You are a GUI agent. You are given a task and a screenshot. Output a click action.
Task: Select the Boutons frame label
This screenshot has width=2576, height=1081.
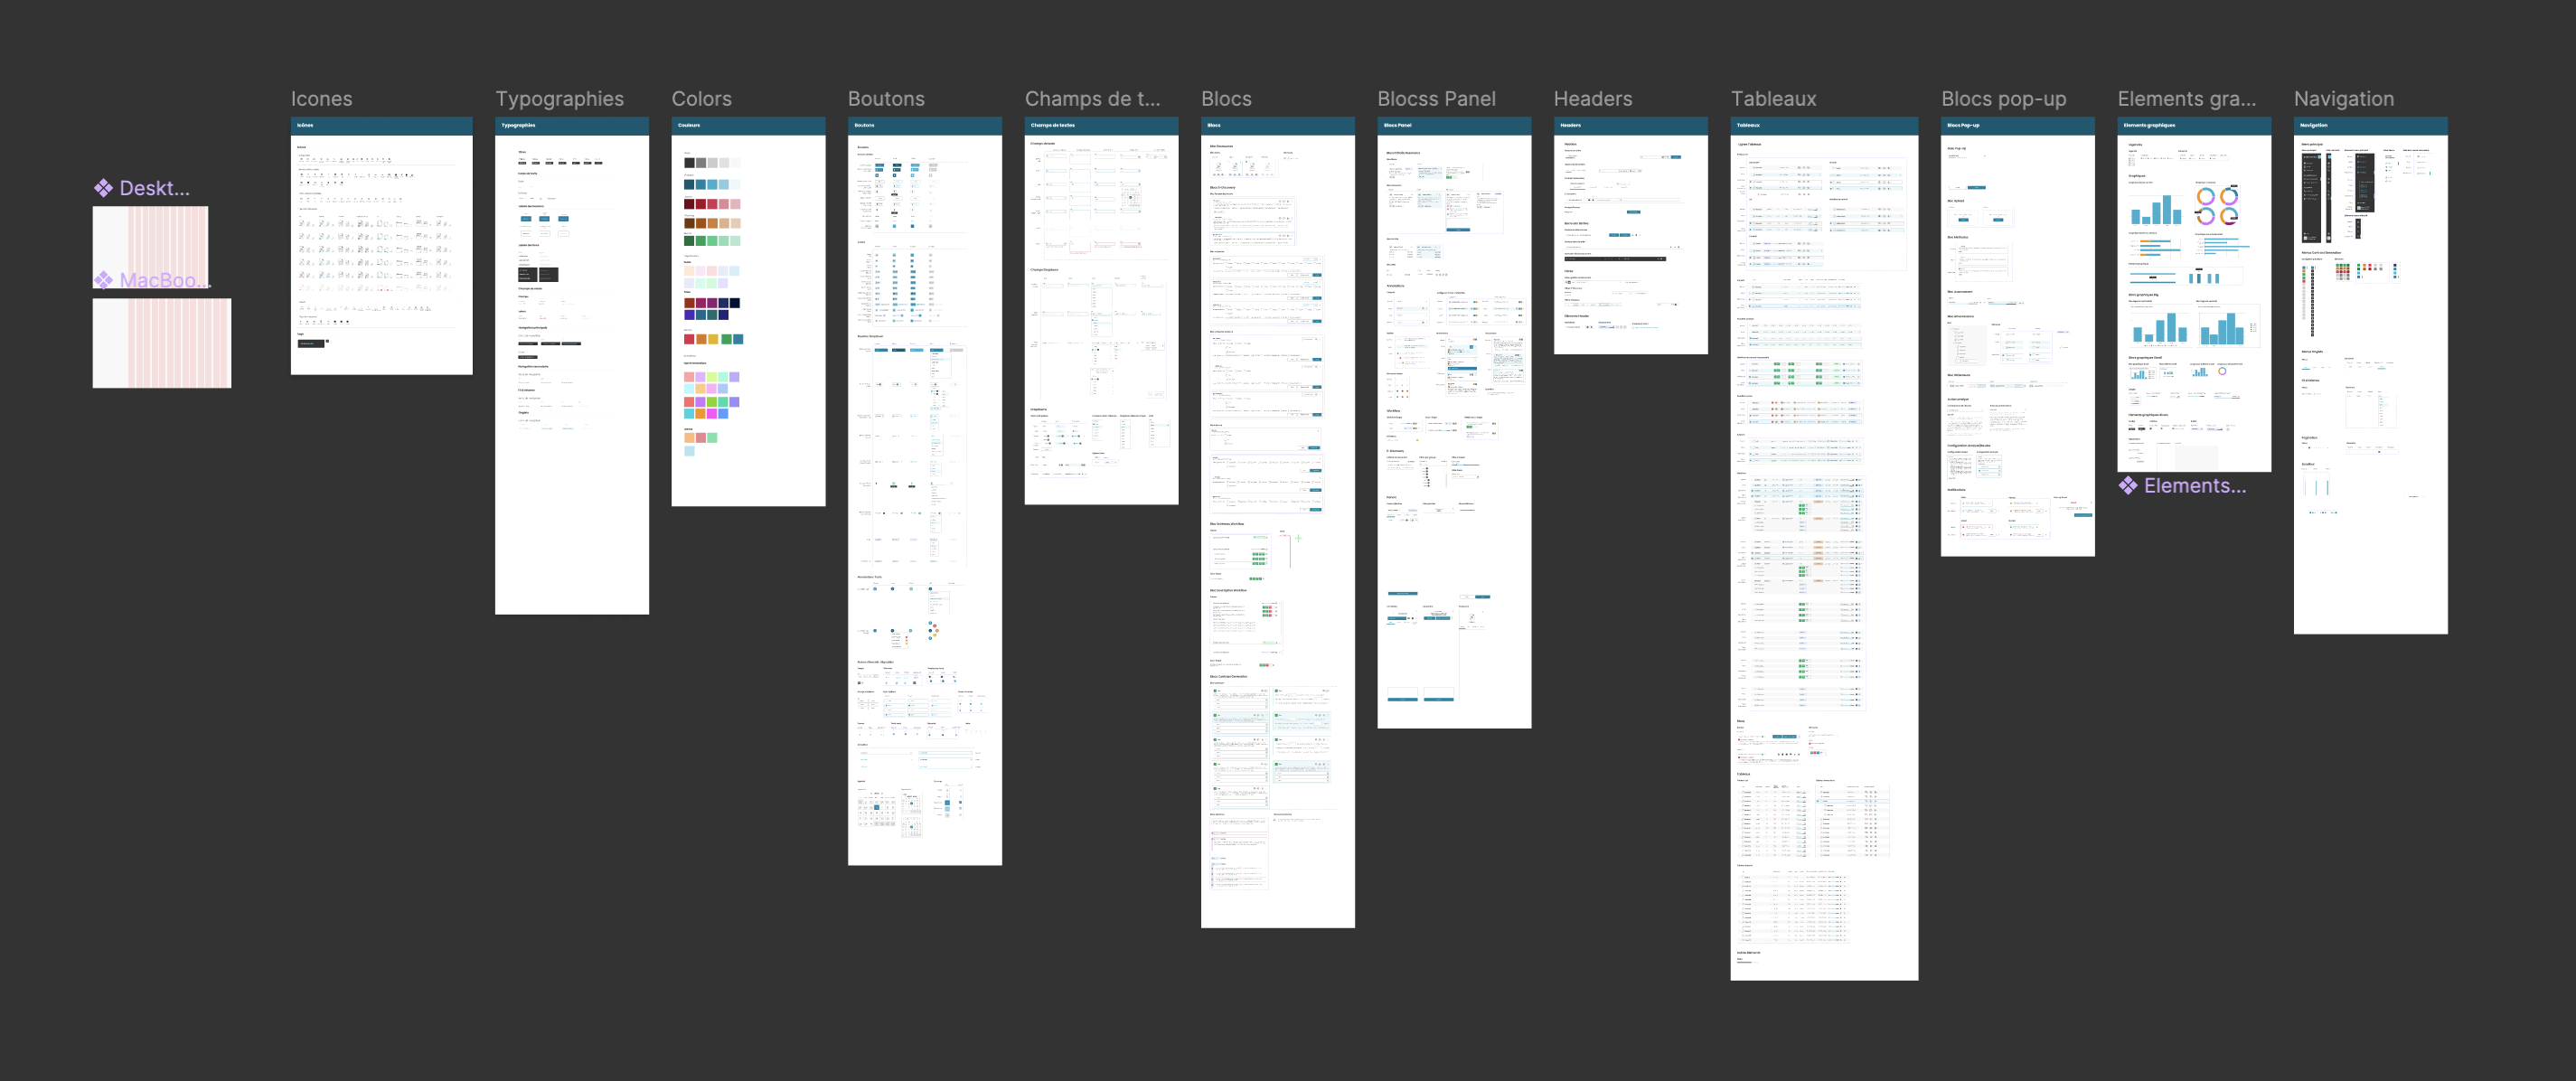tap(886, 99)
